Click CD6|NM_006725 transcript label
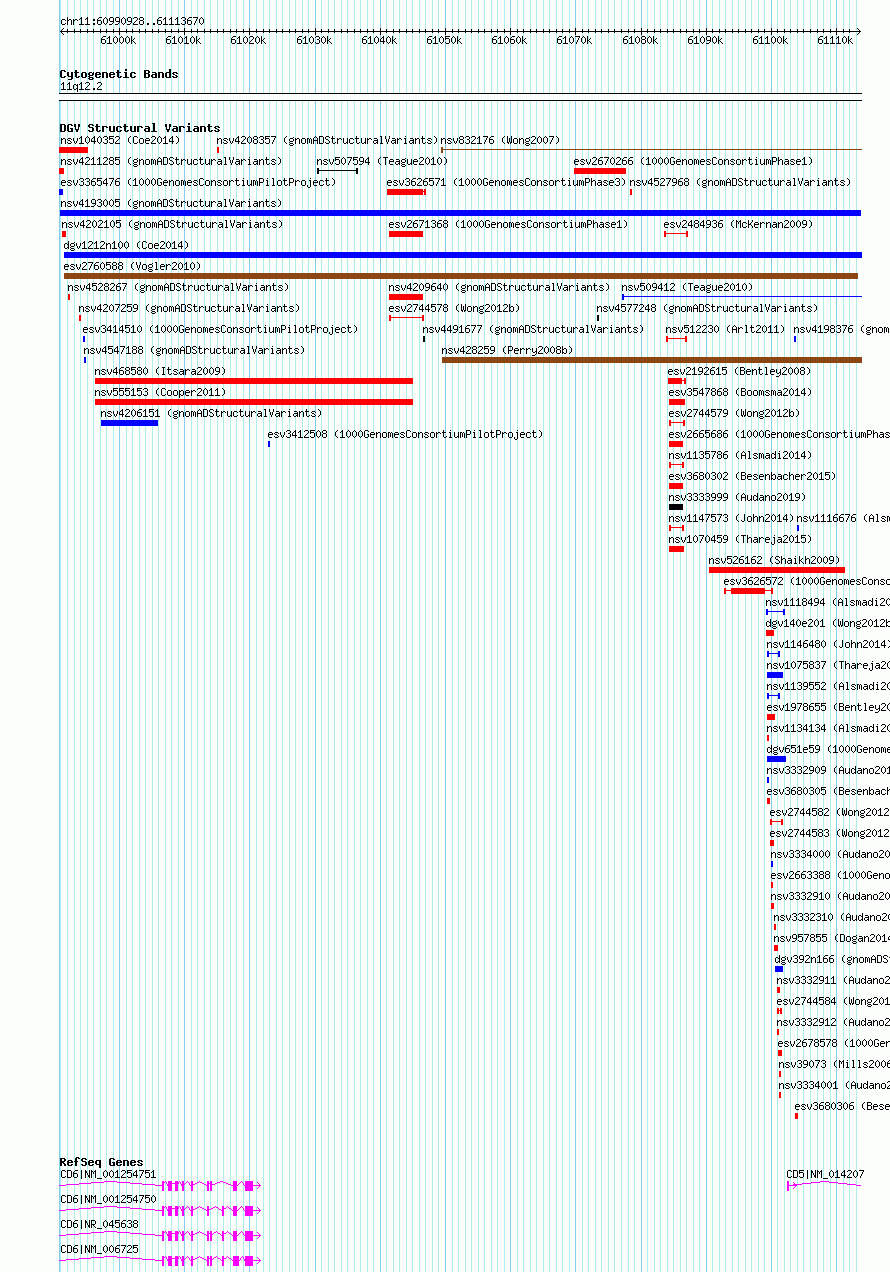The height and width of the screenshot is (1272, 890). pyautogui.click(x=99, y=1249)
